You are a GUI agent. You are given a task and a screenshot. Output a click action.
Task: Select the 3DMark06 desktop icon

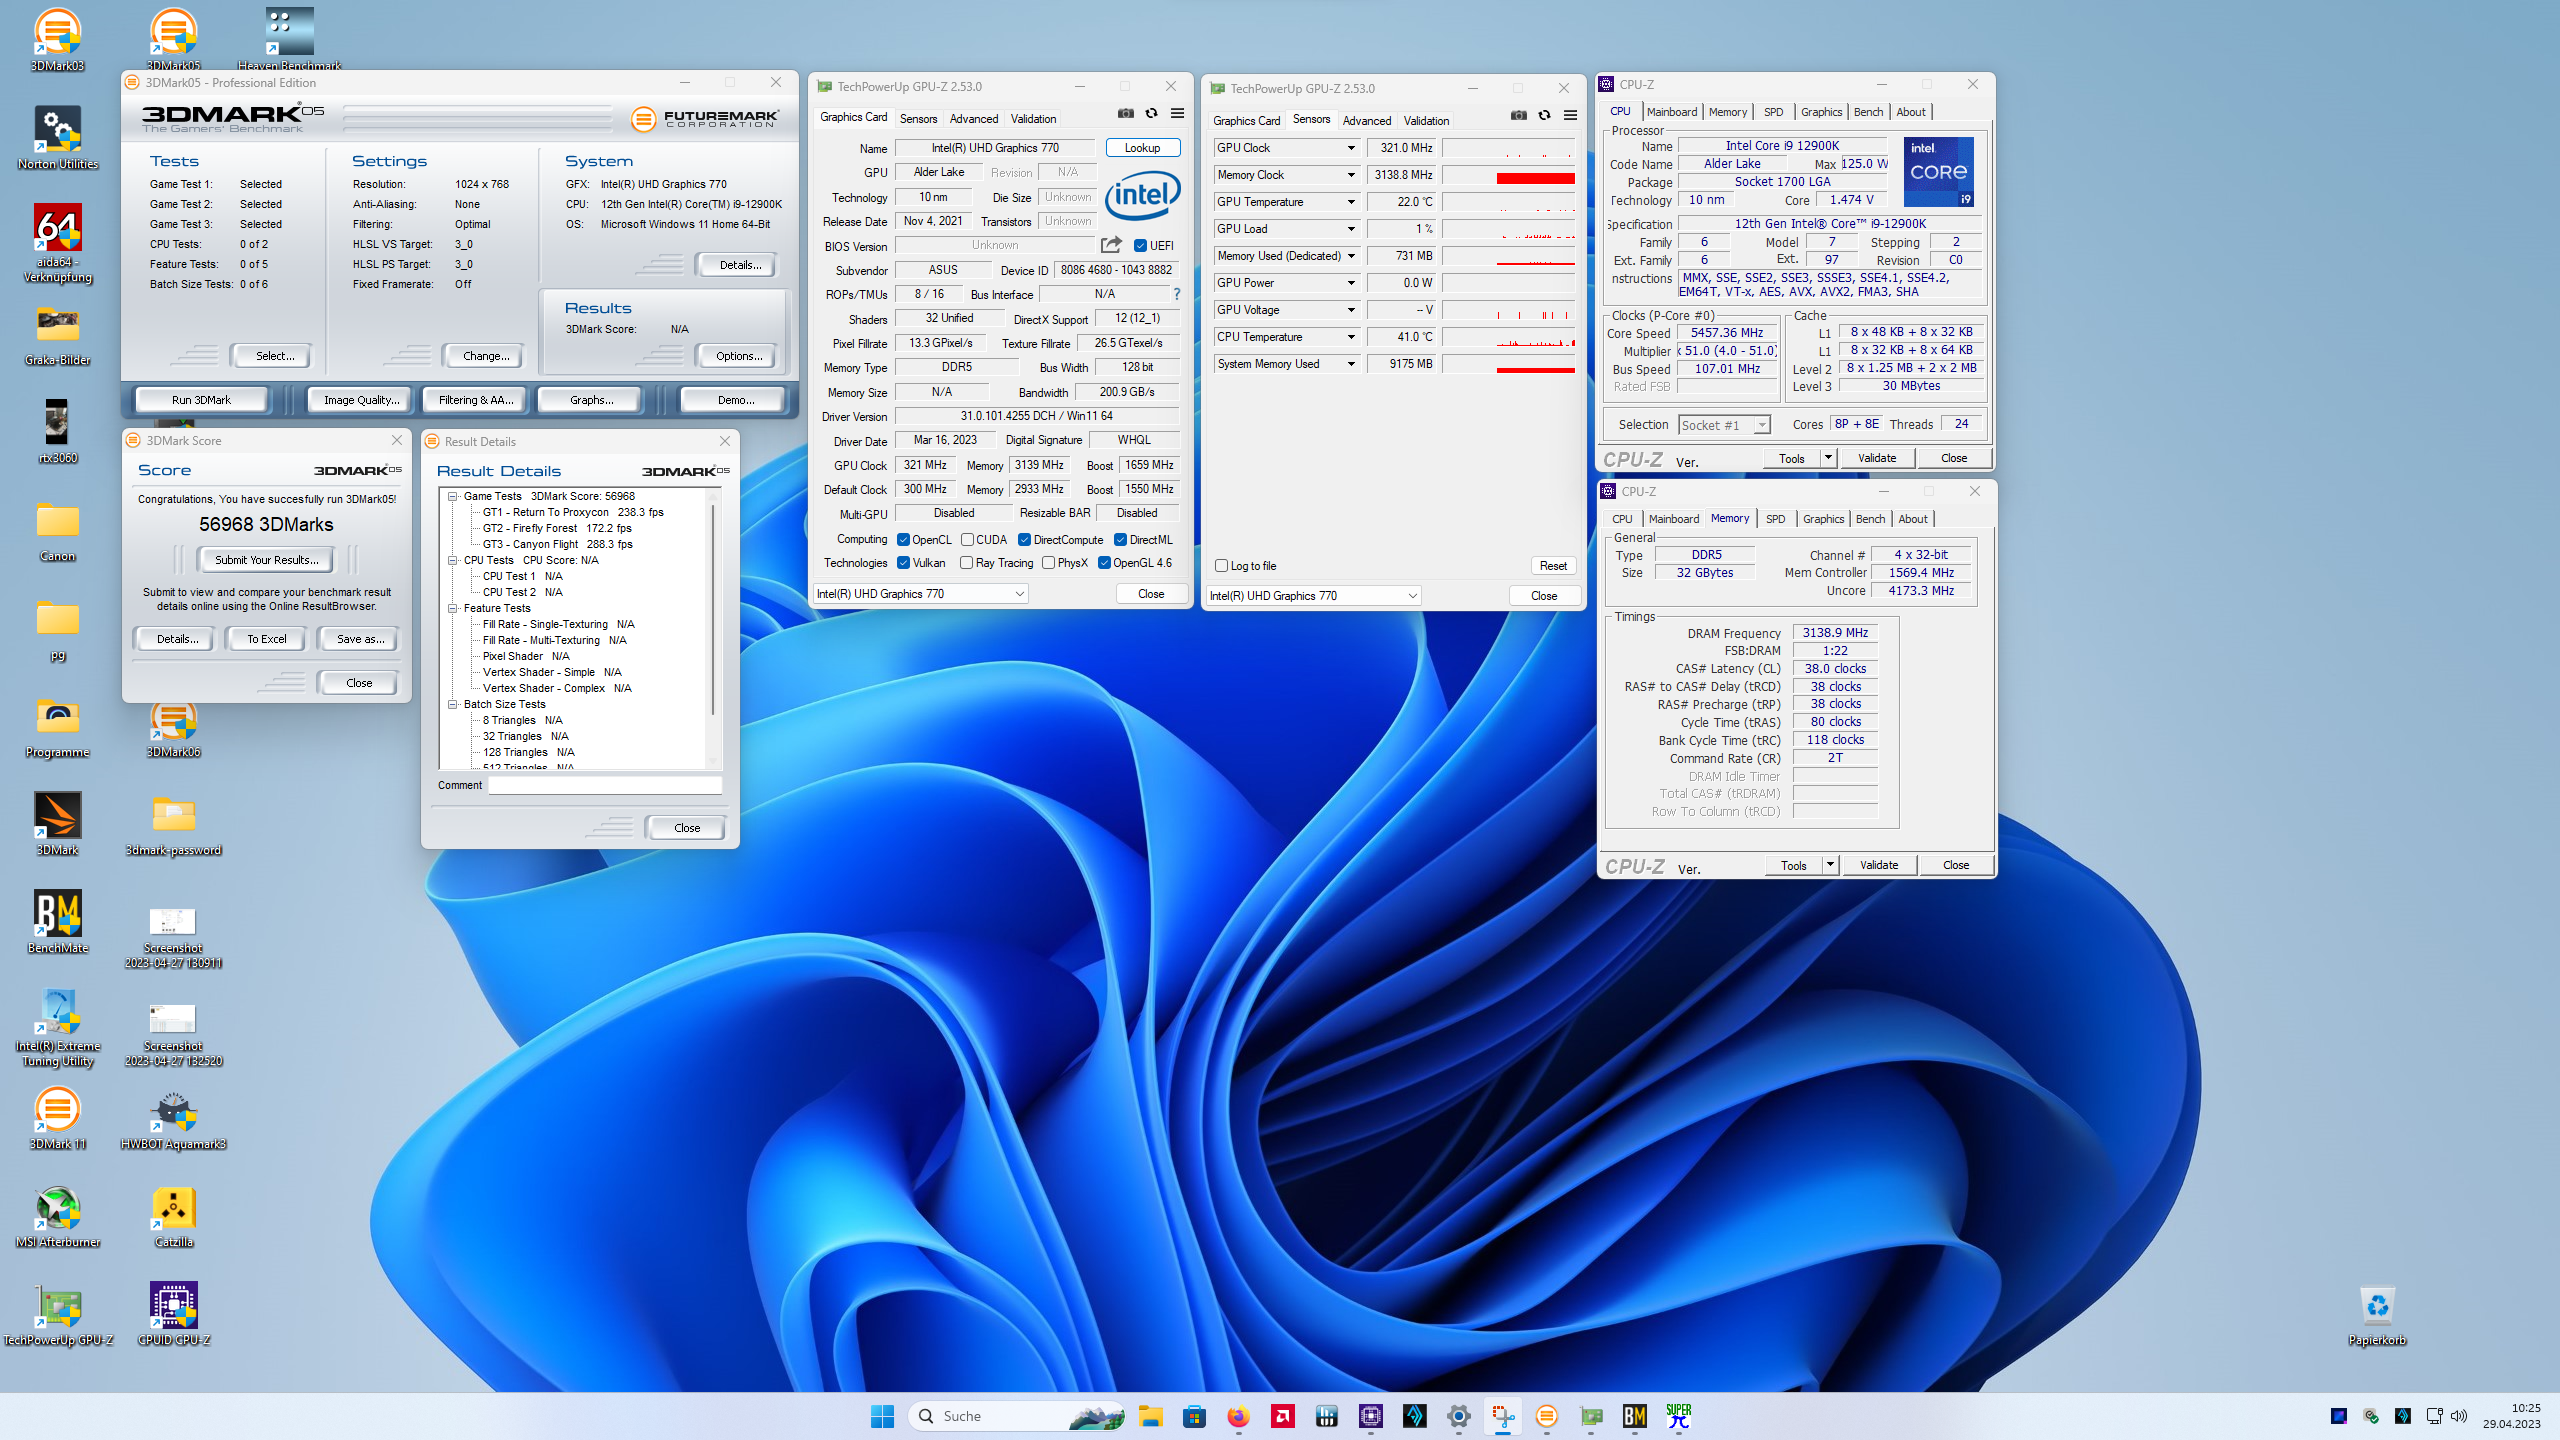pos(173,727)
